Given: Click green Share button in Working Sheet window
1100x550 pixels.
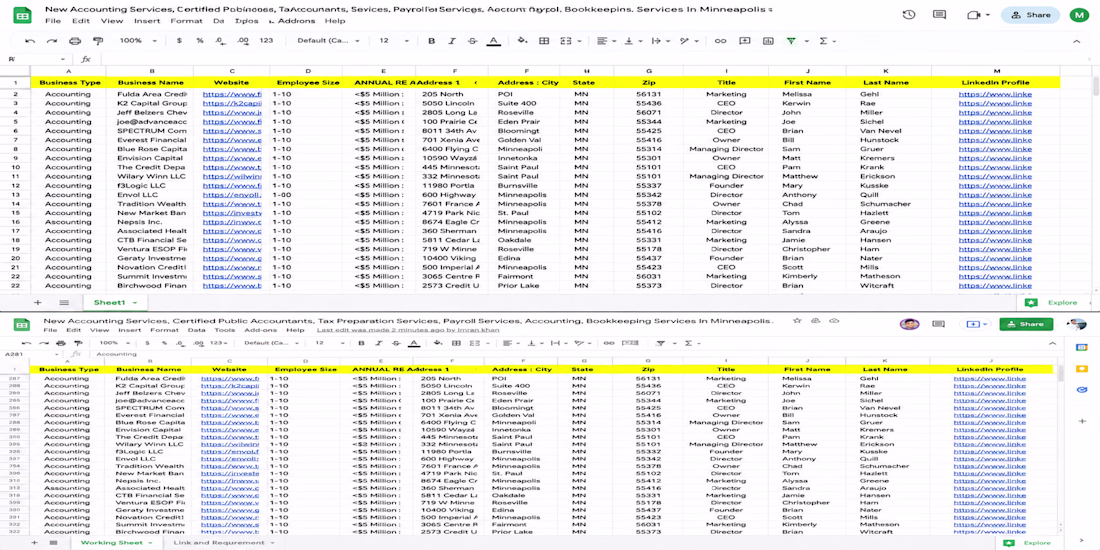Looking at the screenshot, I should 1026,324.
